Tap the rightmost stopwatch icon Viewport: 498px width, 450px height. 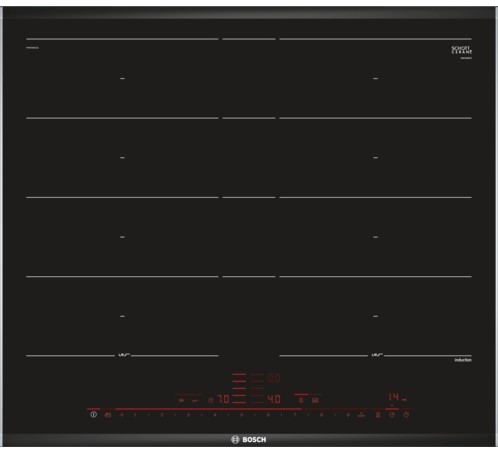tap(406, 415)
